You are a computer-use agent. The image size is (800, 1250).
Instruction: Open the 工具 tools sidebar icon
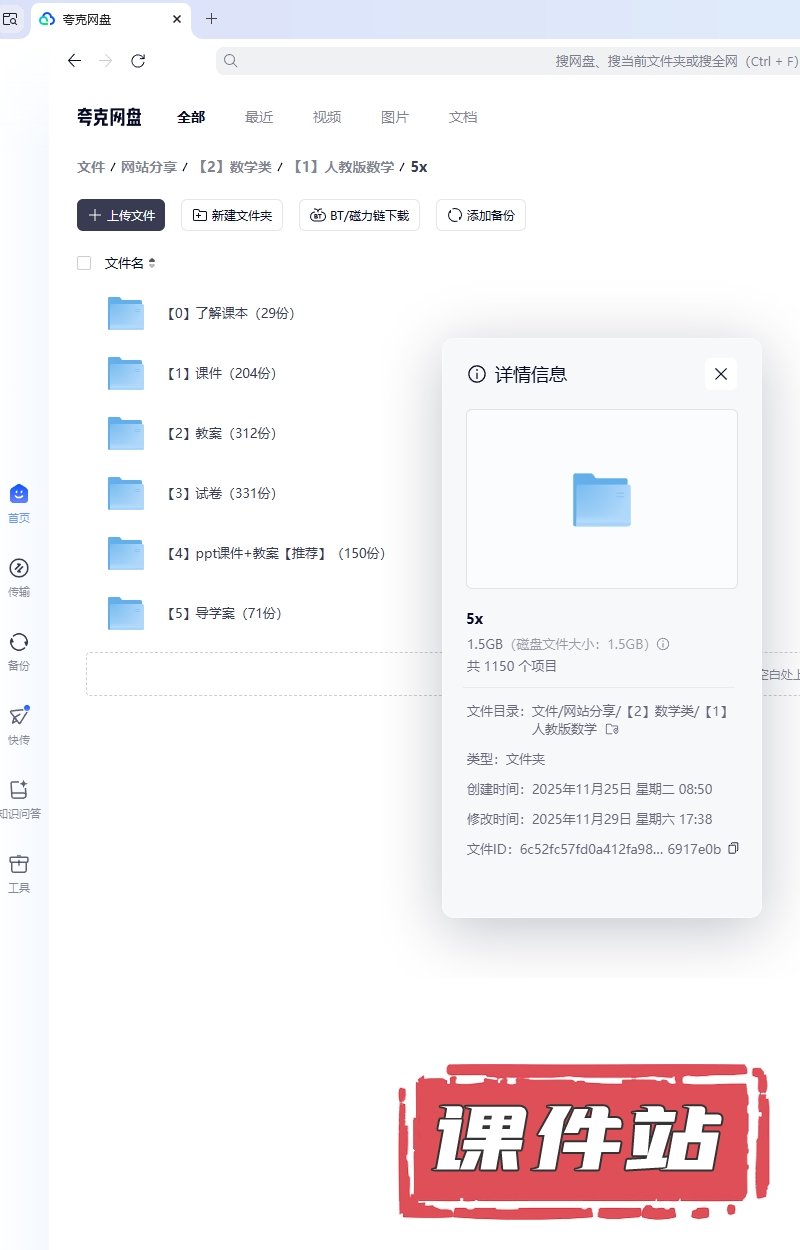(x=19, y=865)
